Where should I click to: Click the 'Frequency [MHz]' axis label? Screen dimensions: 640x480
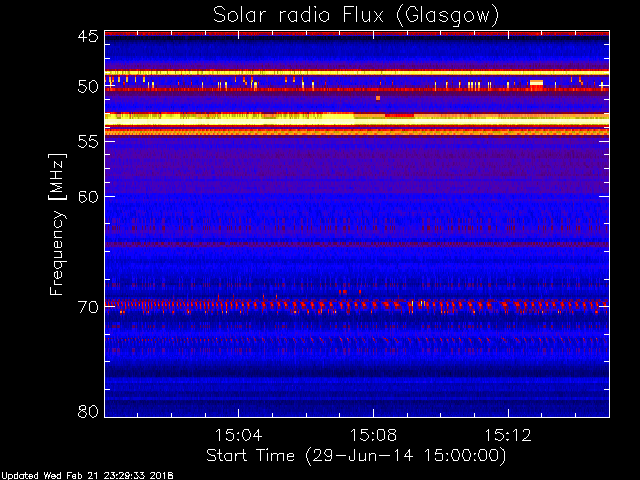coord(57,224)
